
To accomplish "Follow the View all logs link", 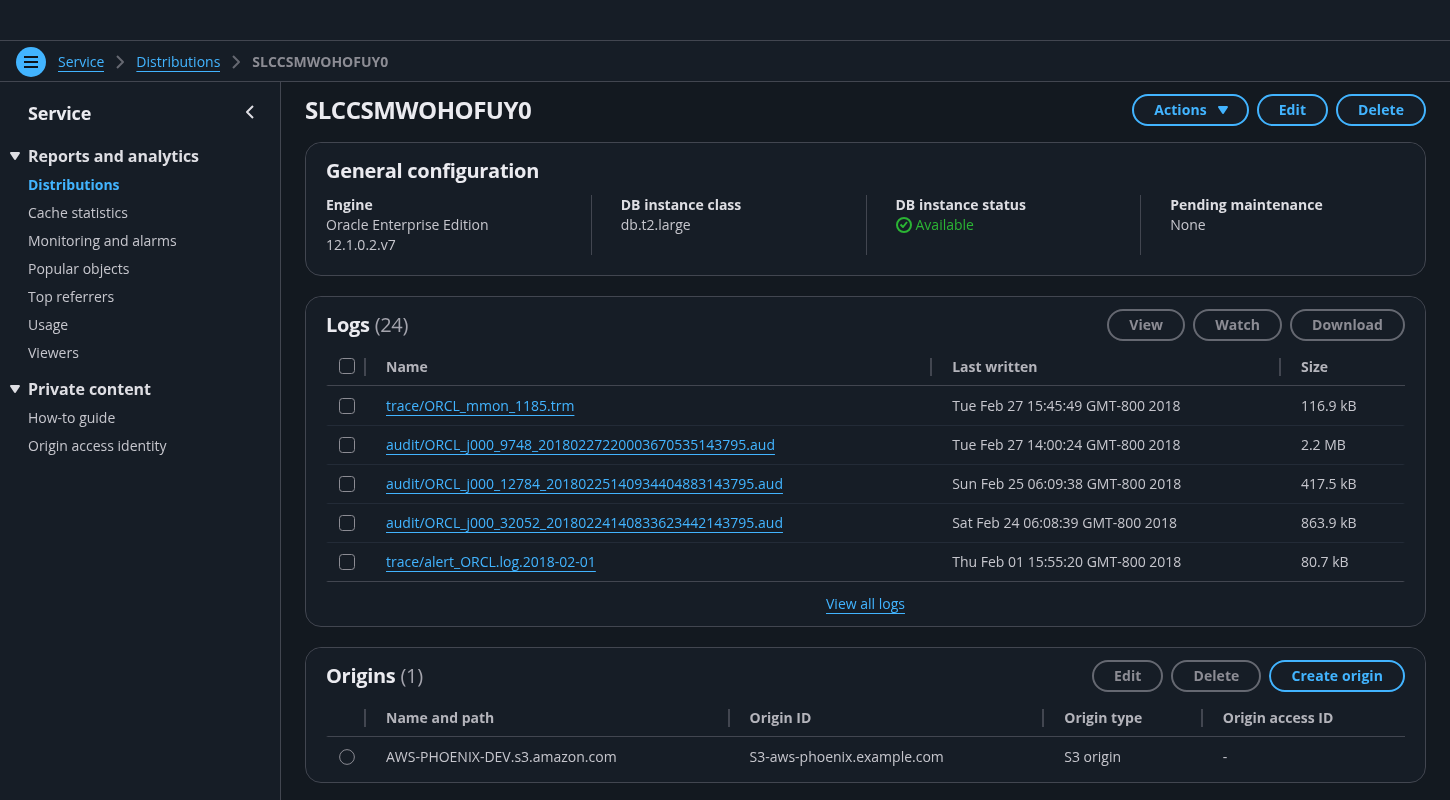I will click(x=865, y=604).
